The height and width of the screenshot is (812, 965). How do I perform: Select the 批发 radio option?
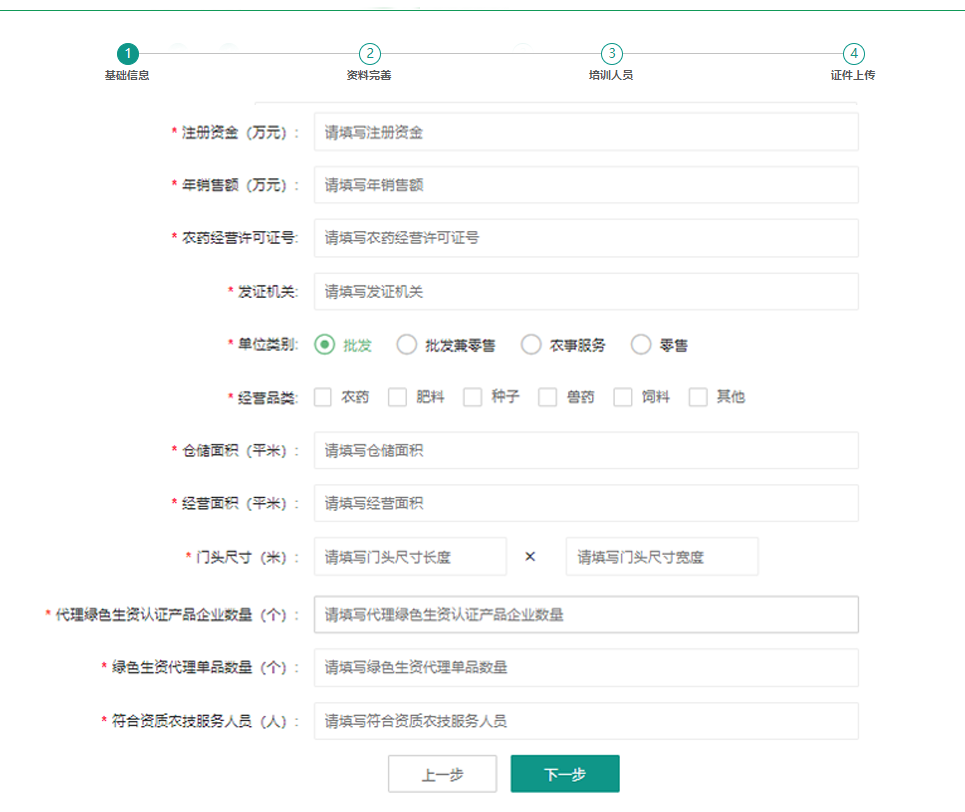click(x=324, y=345)
